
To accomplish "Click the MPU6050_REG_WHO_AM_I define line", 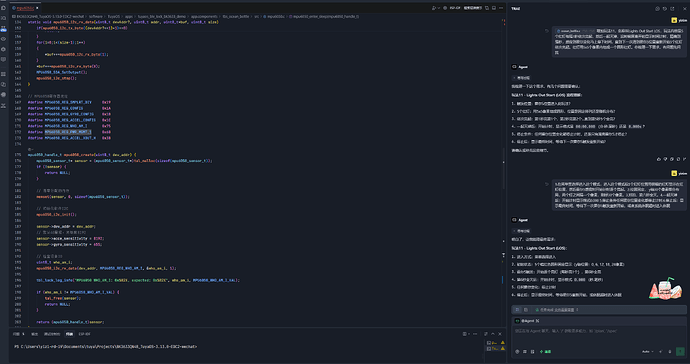I will [69, 126].
